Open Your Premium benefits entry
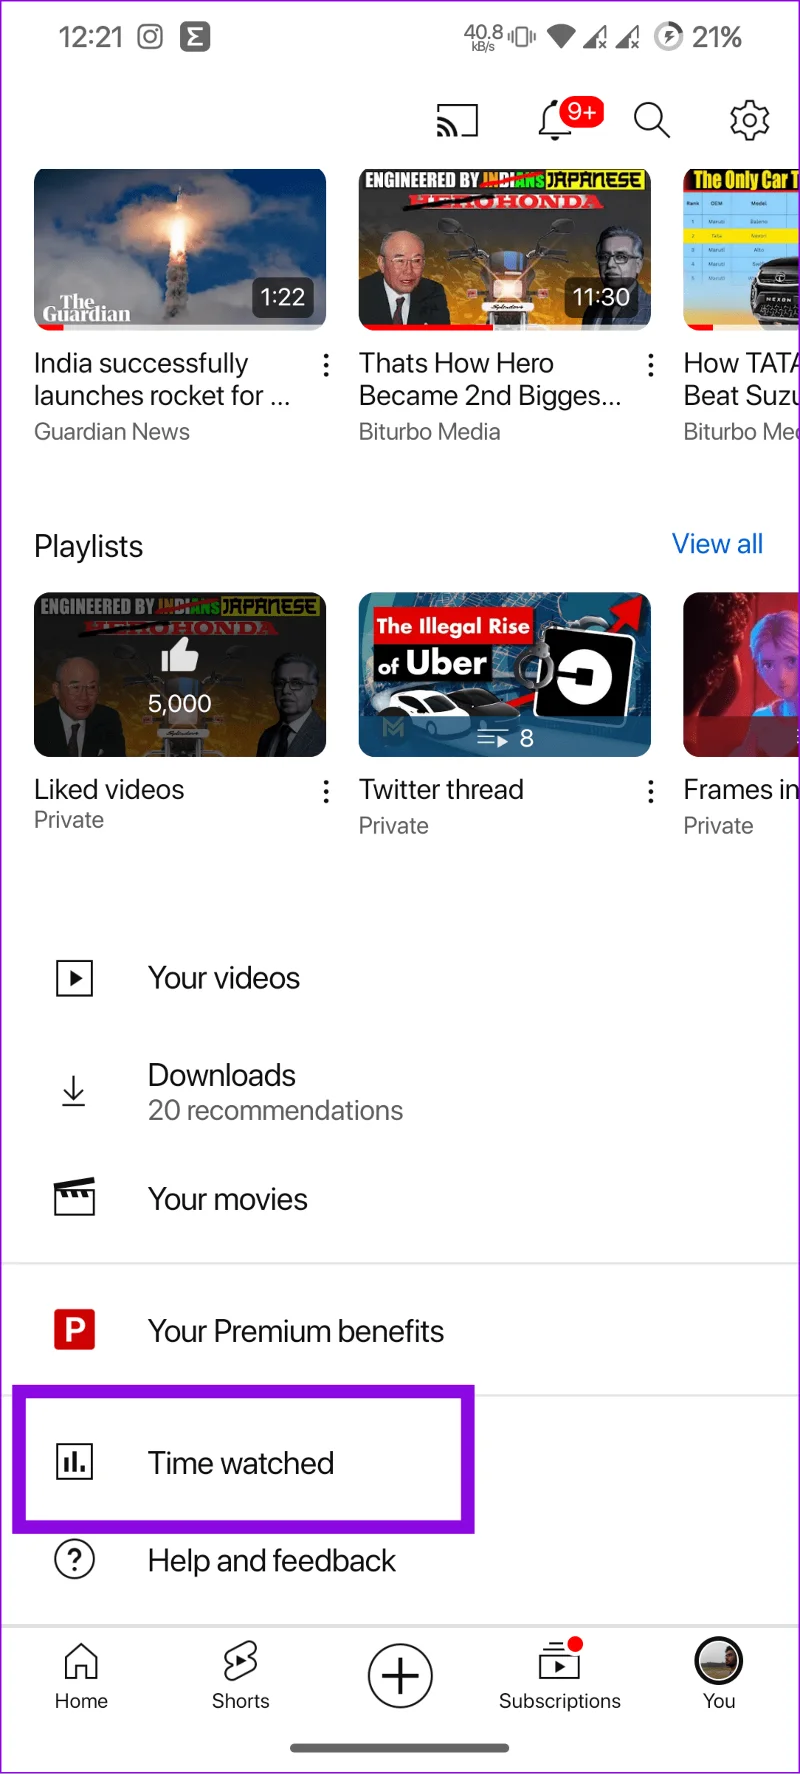The height and width of the screenshot is (1775, 800). 400,1331
